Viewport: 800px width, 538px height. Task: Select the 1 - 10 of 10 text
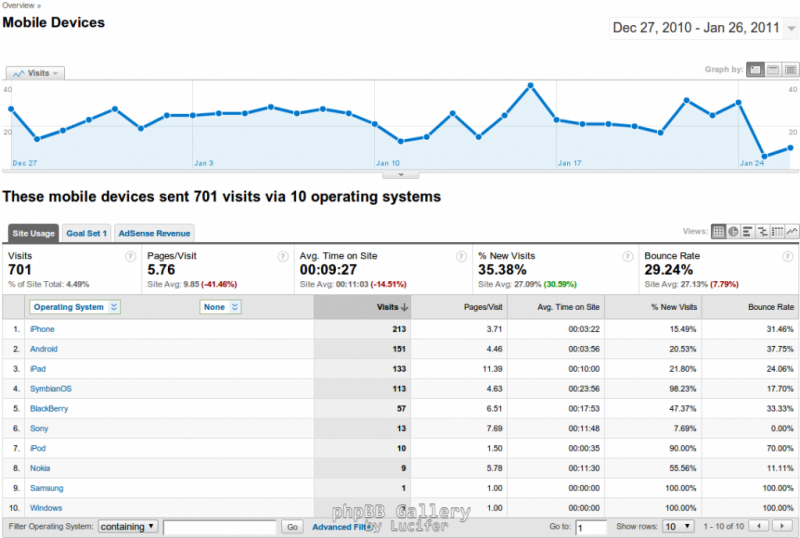coord(723,526)
